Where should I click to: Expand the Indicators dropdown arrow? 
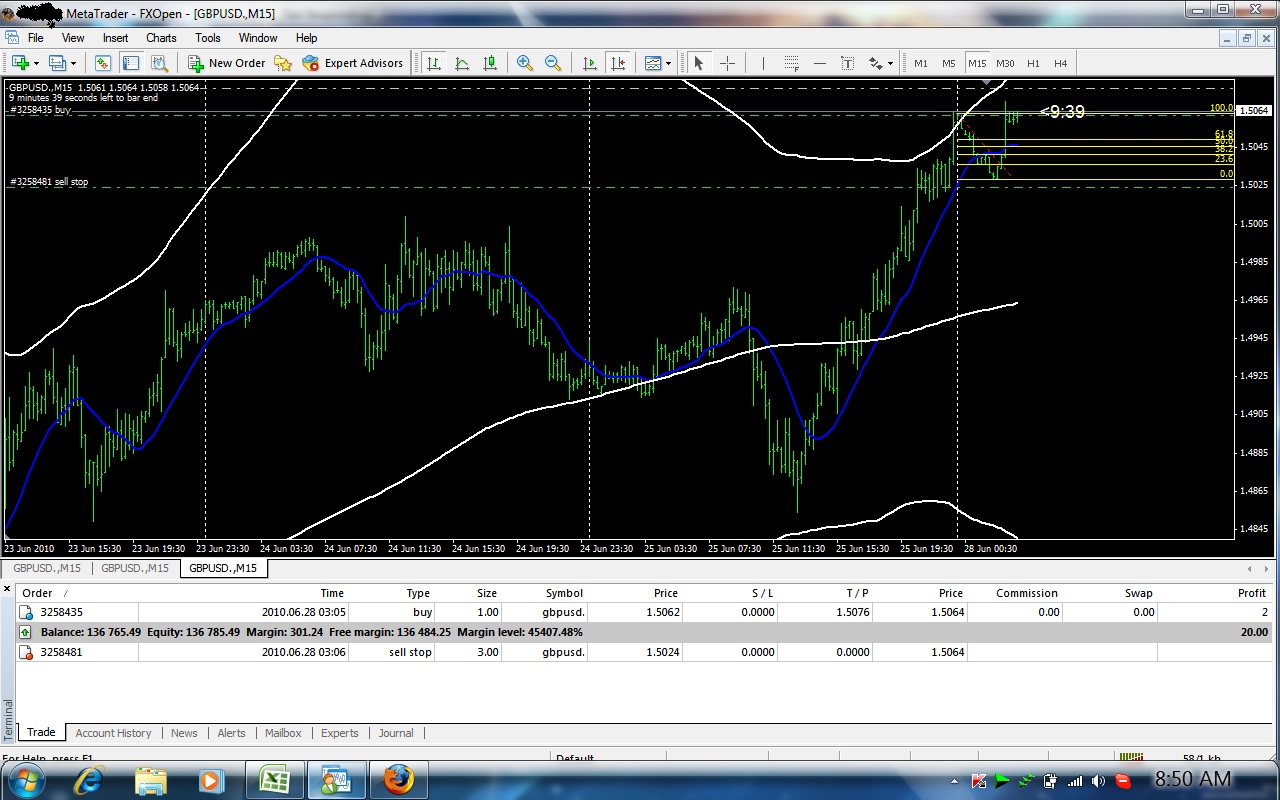click(x=669, y=63)
